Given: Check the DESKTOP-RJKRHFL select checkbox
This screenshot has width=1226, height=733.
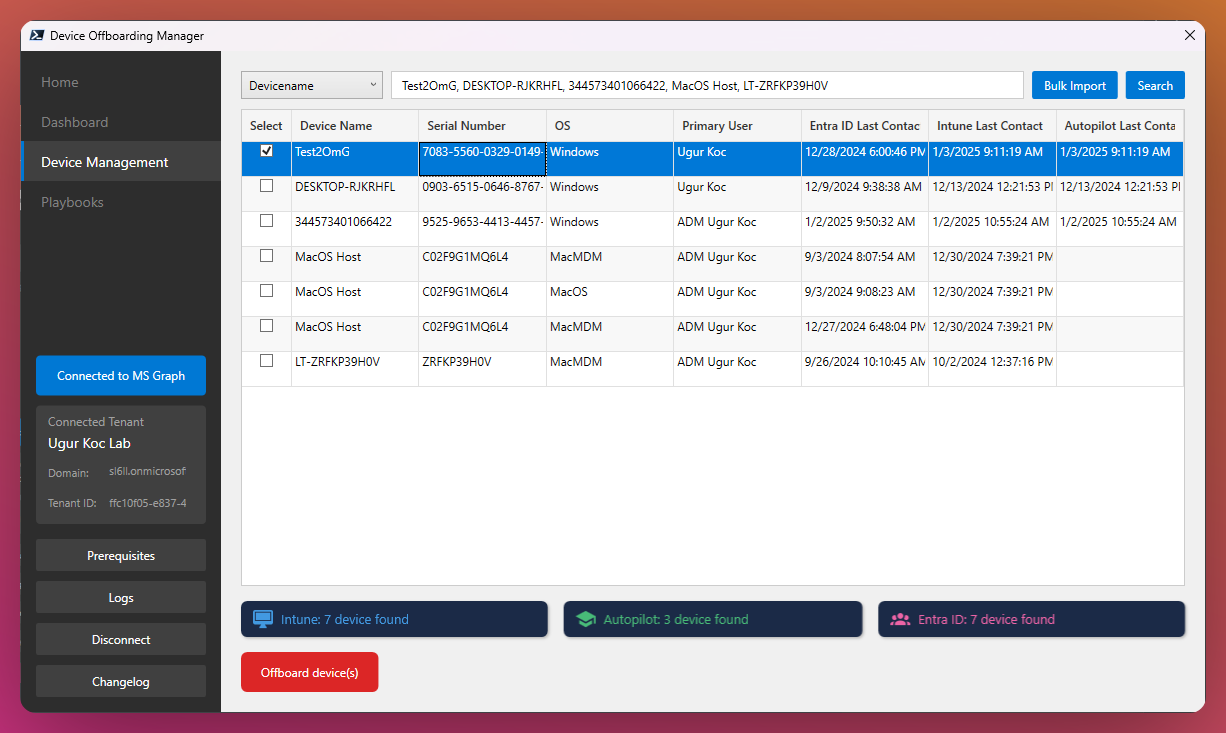Looking at the screenshot, I should coord(266,186).
